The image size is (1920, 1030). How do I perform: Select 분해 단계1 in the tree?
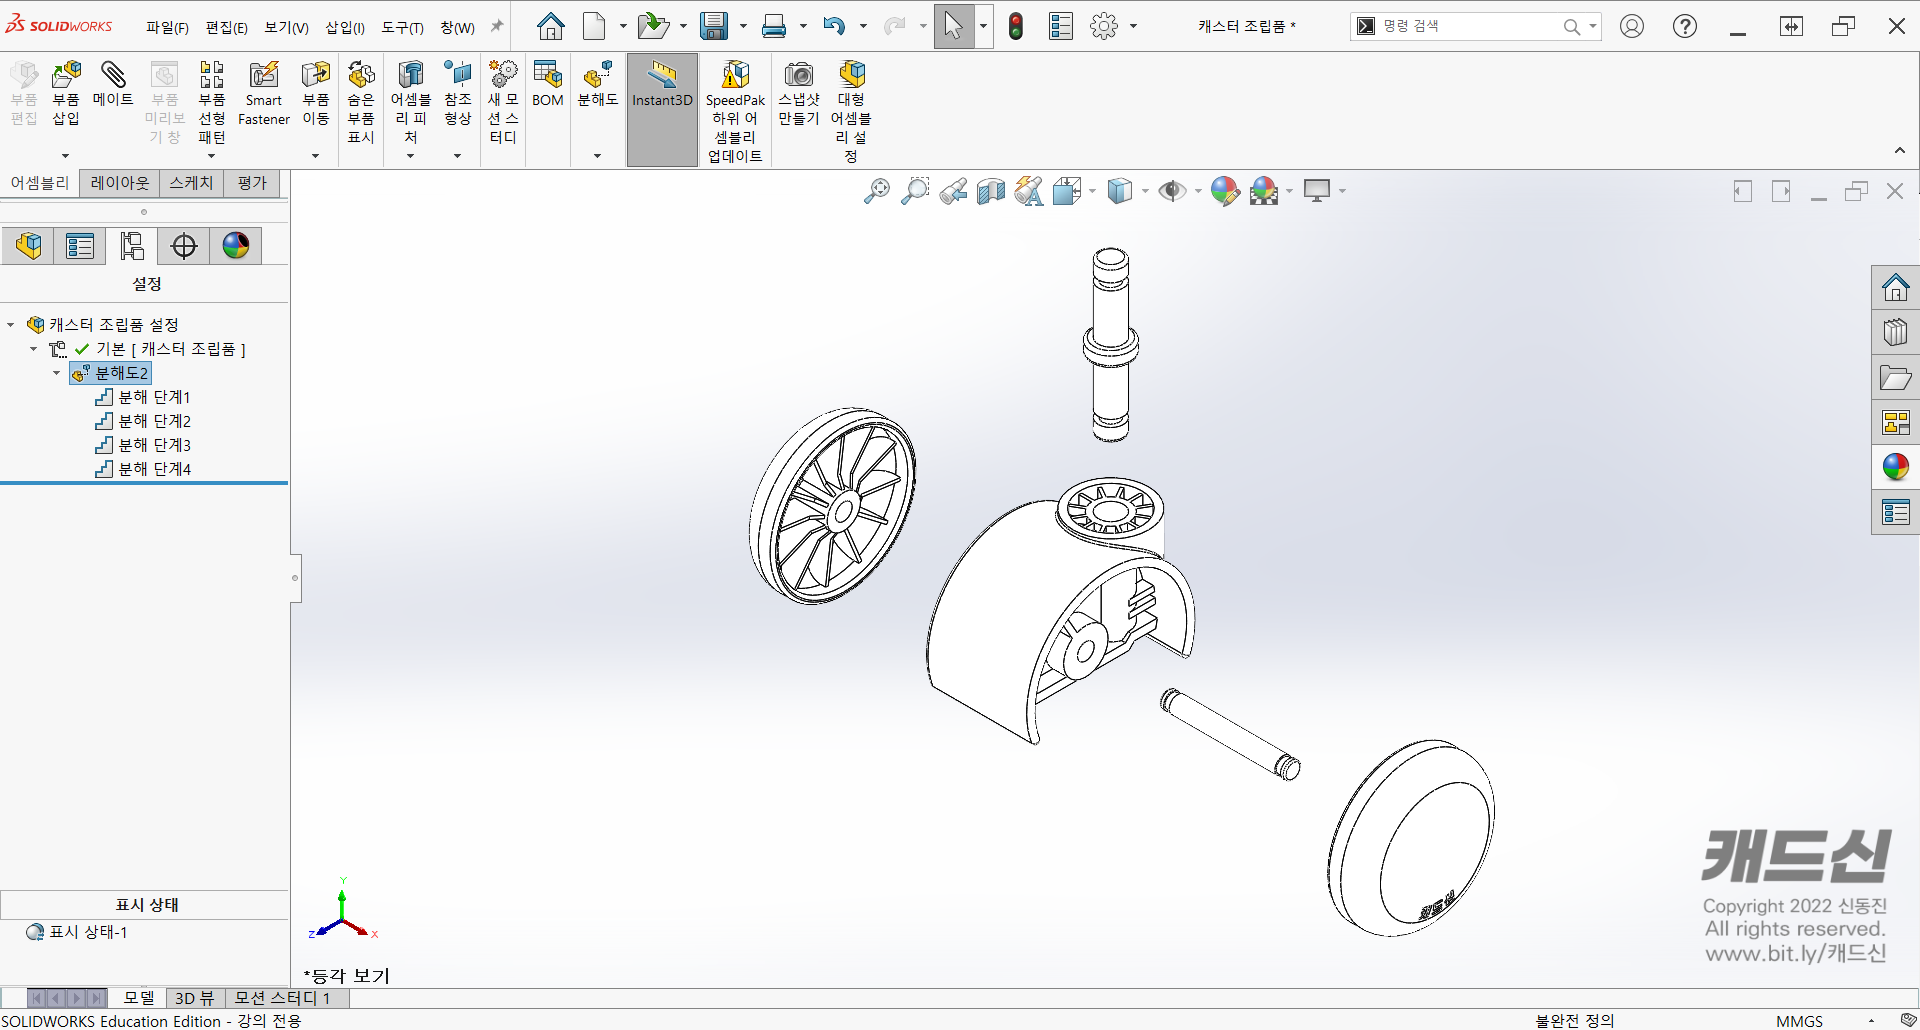pyautogui.click(x=143, y=397)
